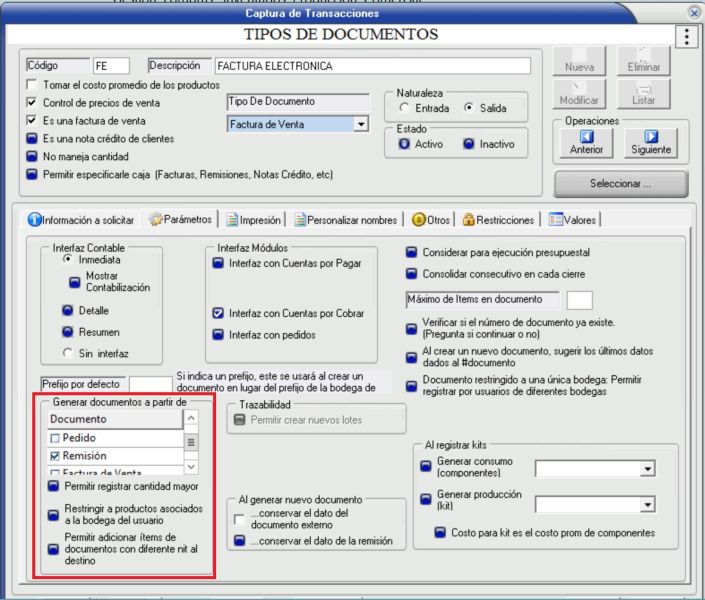705x600 pixels.
Task: Open the 'Factura de Venta' dropdown
Action: tap(360, 124)
